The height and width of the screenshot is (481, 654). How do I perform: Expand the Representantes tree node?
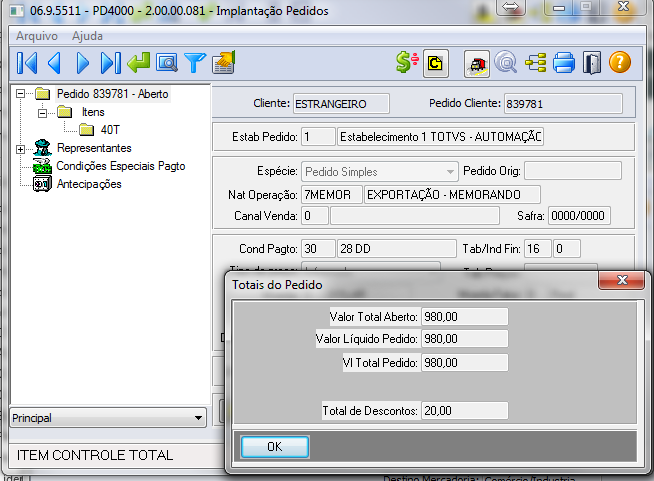coord(20,149)
